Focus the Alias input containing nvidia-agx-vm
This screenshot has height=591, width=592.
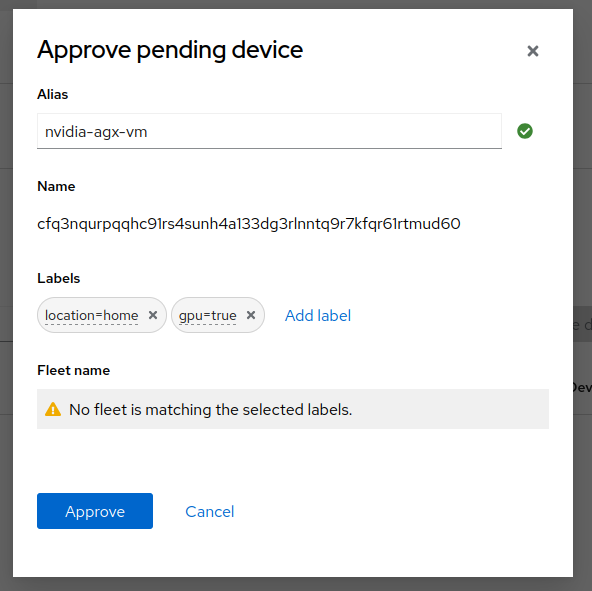pyautogui.click(x=269, y=131)
